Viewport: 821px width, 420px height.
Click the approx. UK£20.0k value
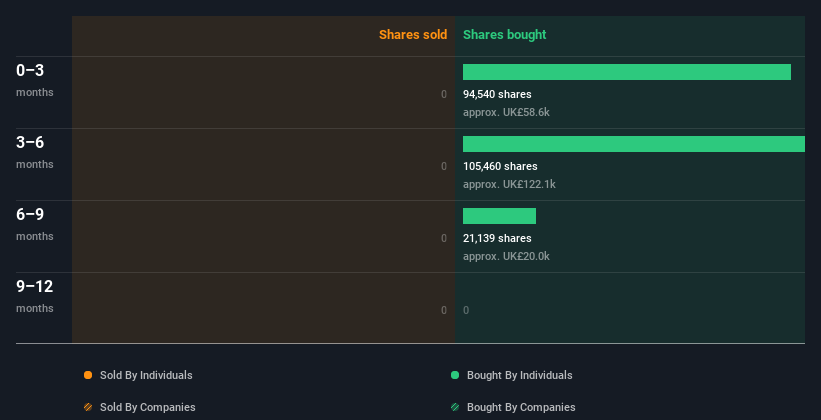click(x=506, y=256)
